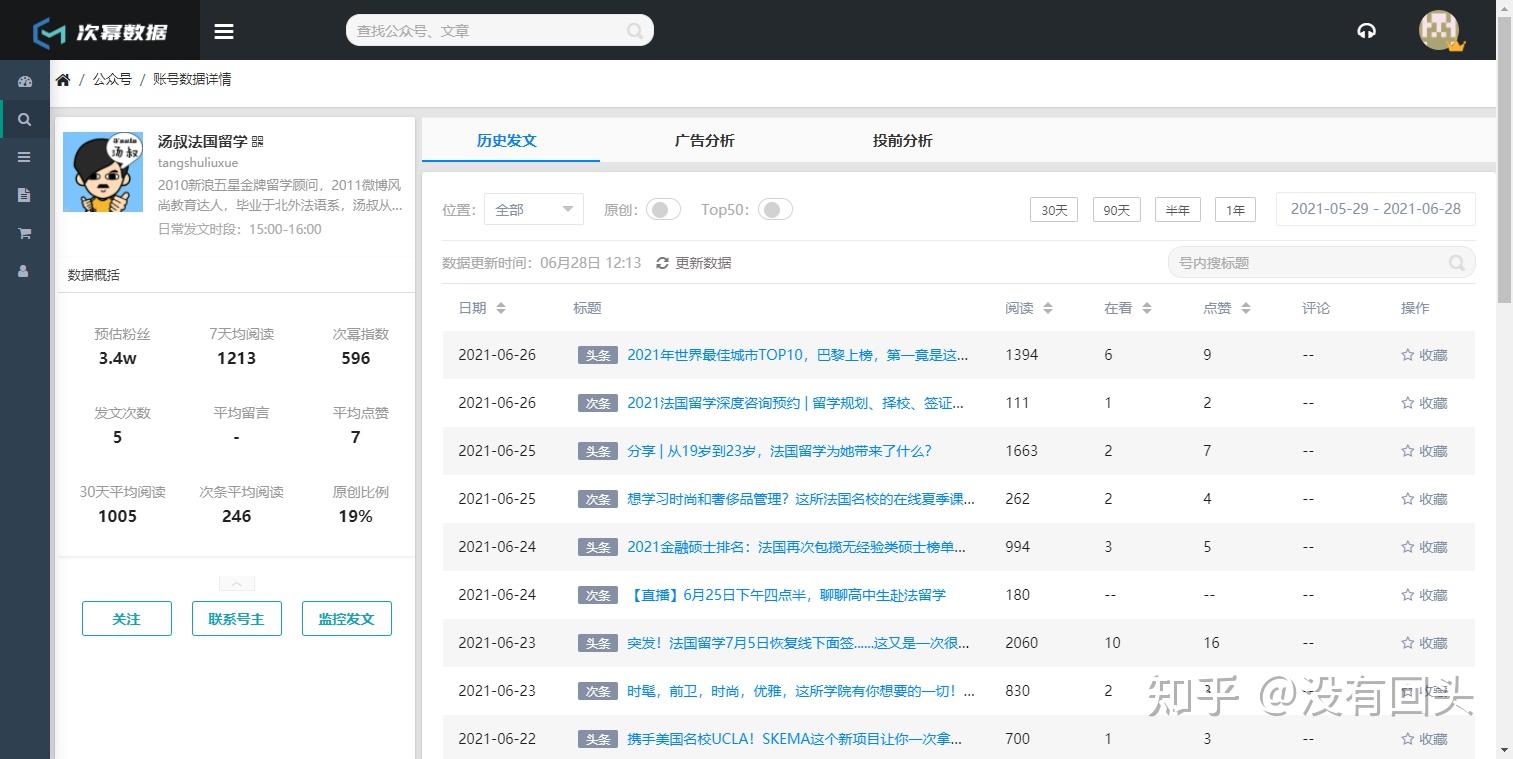The image size is (1513, 759).
Task: Open article 2021年世界最佳城市TOP10
Action: (x=798, y=355)
